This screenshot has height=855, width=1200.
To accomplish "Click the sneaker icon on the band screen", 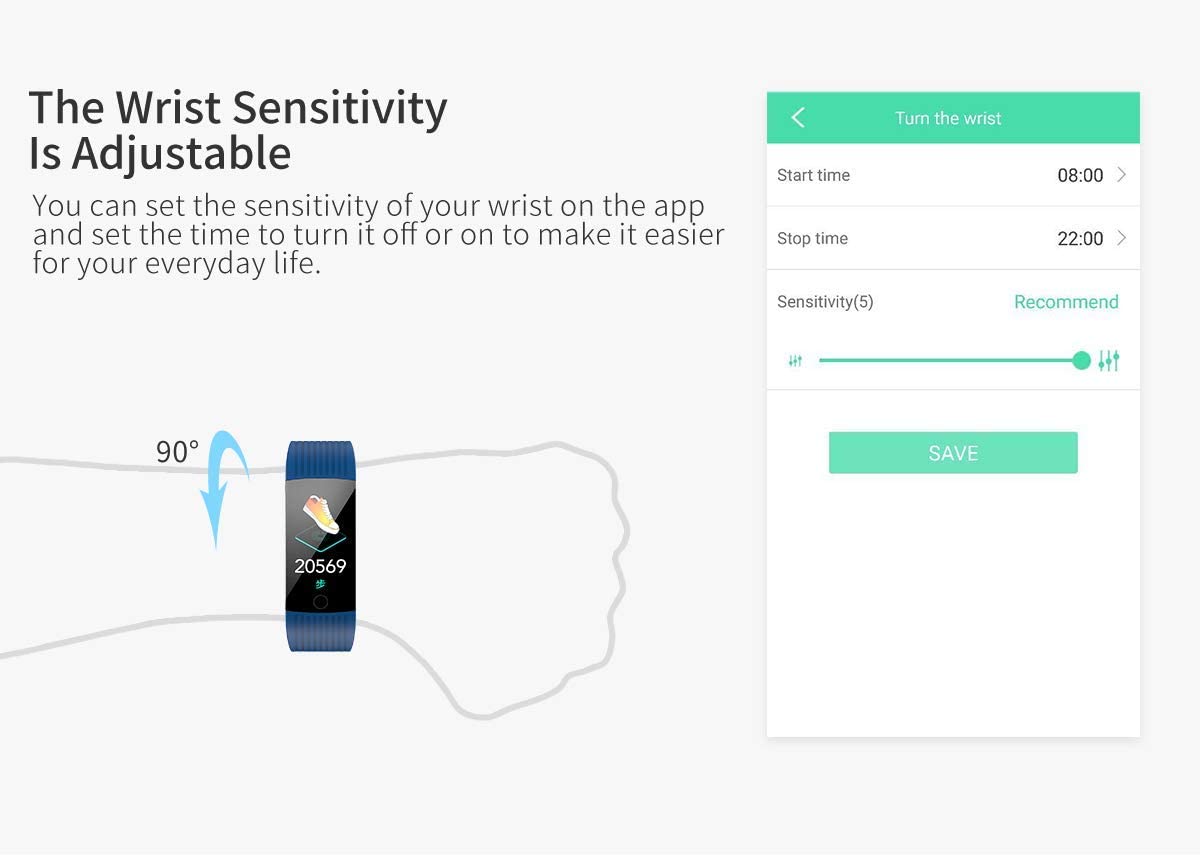I will point(320,510).
